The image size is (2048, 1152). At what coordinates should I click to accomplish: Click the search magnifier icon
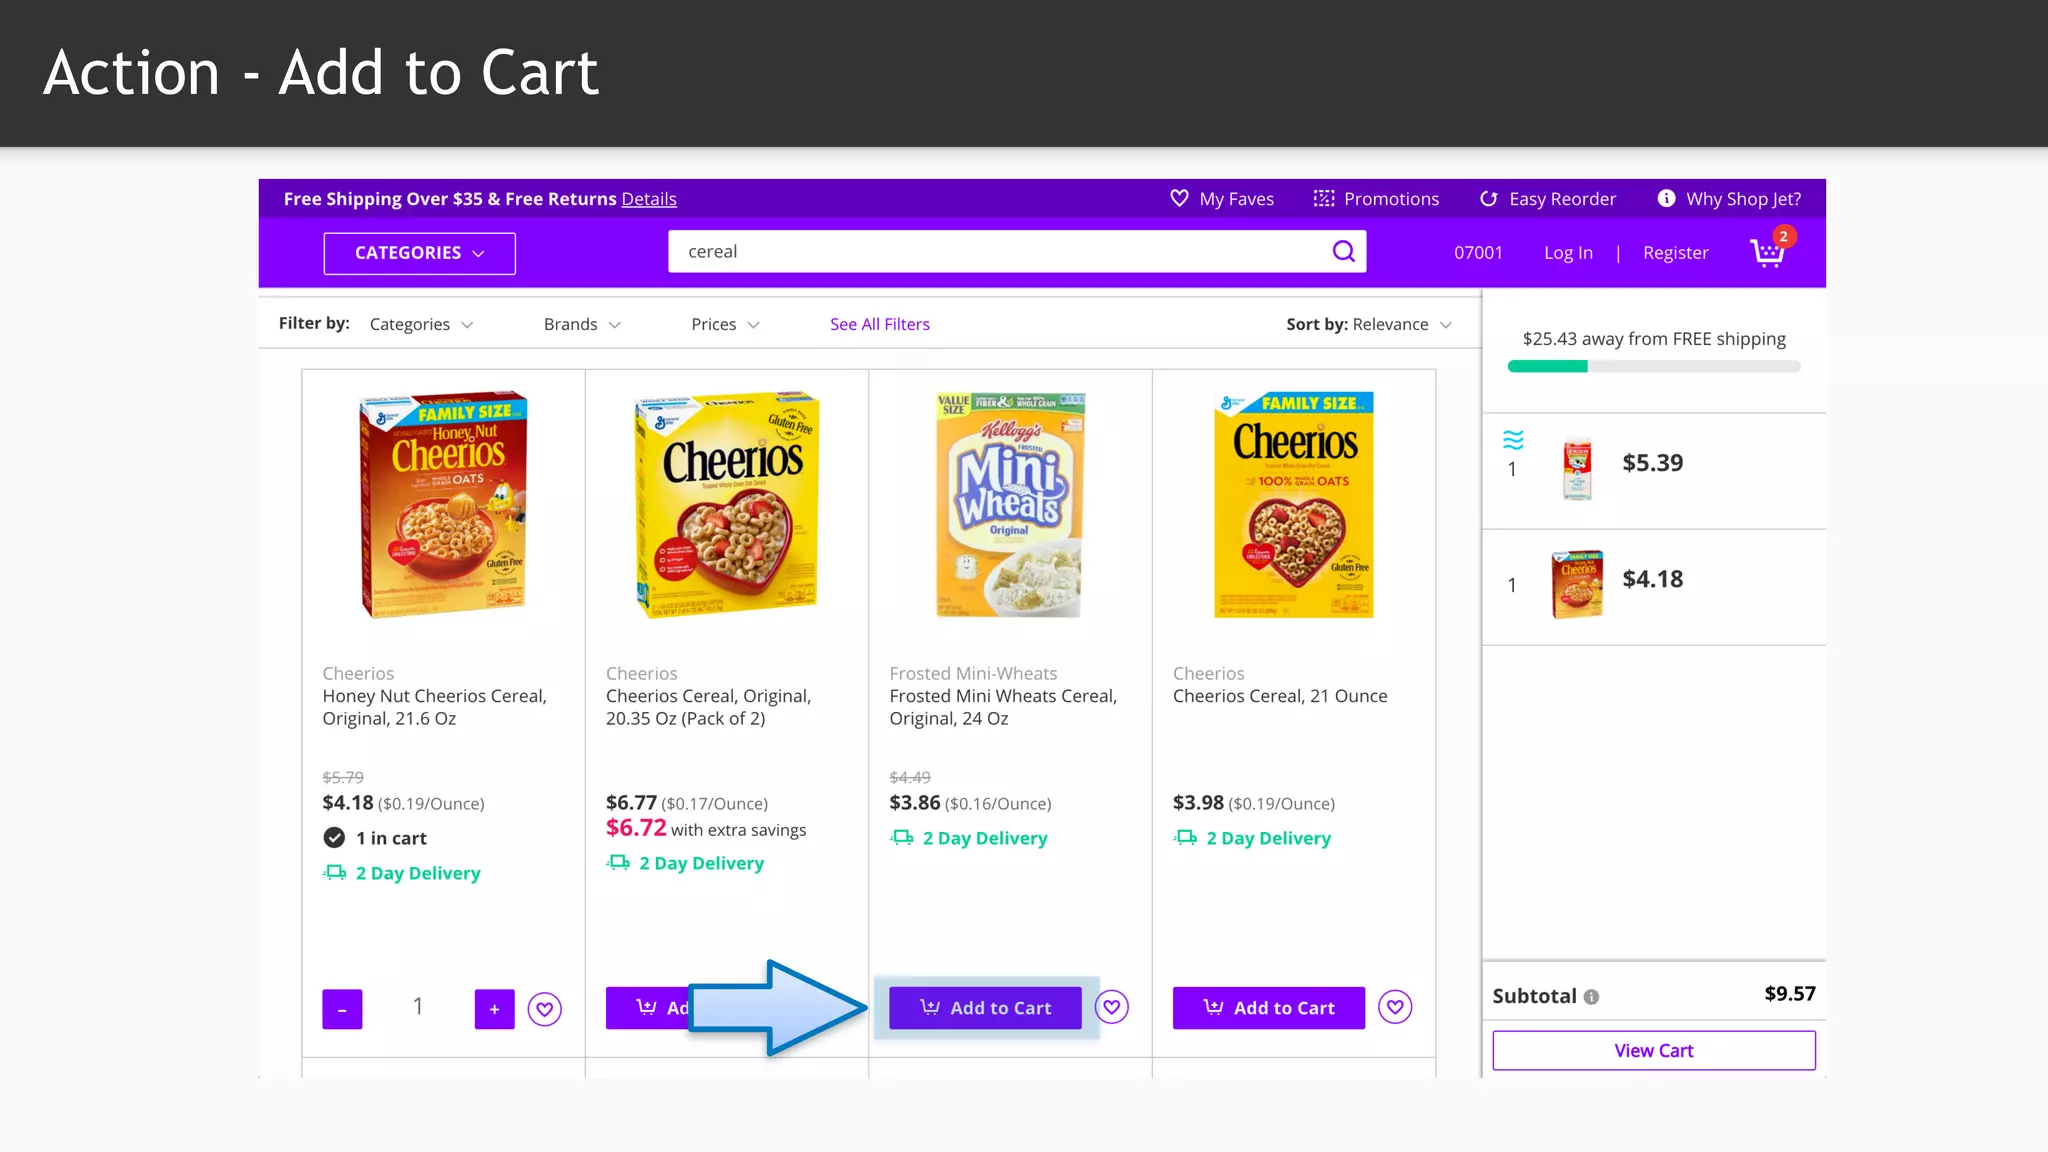[1344, 251]
